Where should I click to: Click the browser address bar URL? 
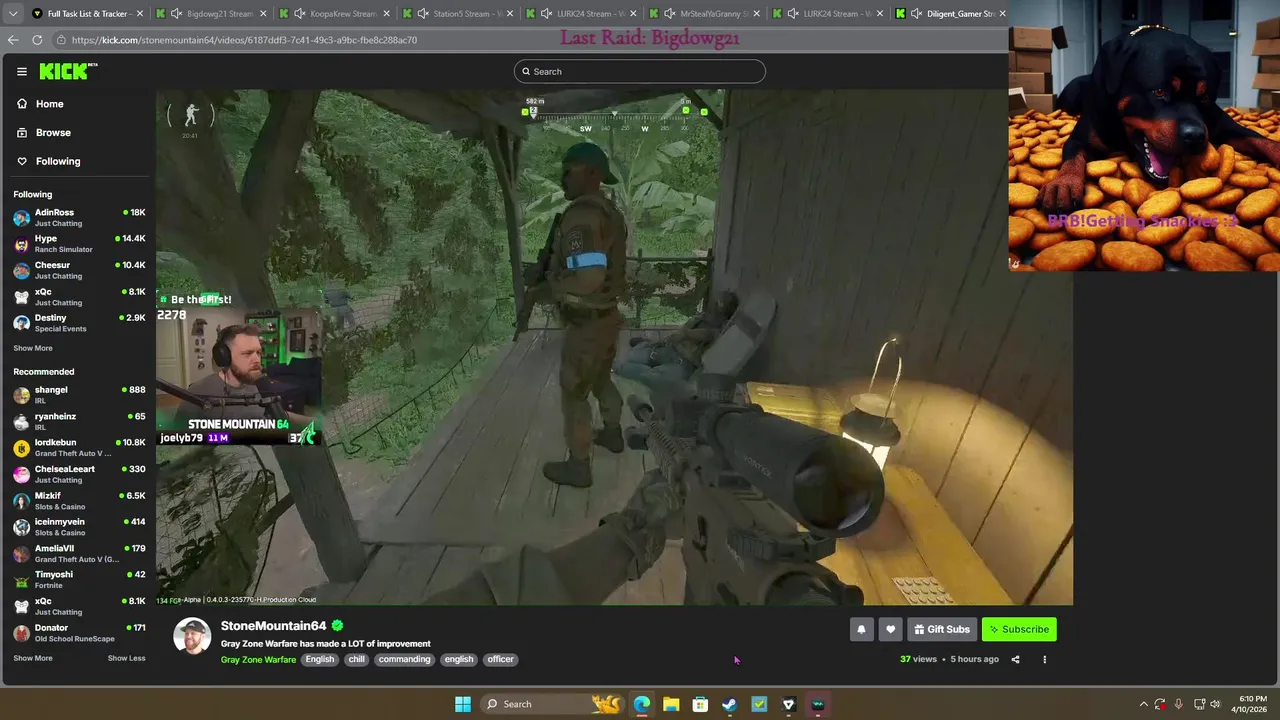tap(244, 40)
